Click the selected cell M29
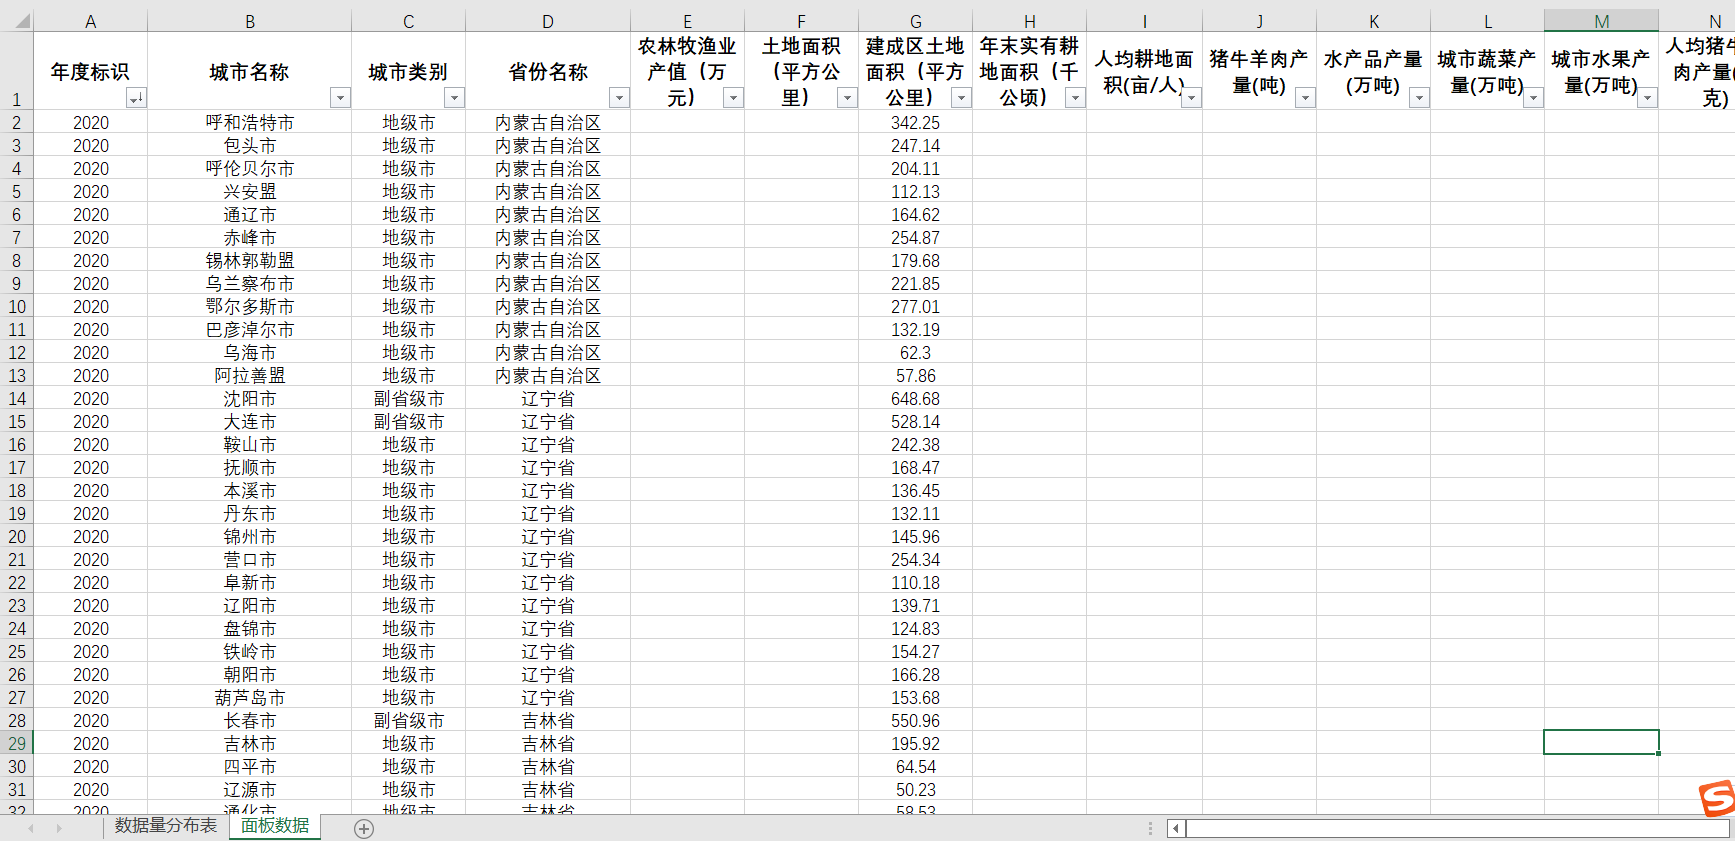 [x=1601, y=742]
